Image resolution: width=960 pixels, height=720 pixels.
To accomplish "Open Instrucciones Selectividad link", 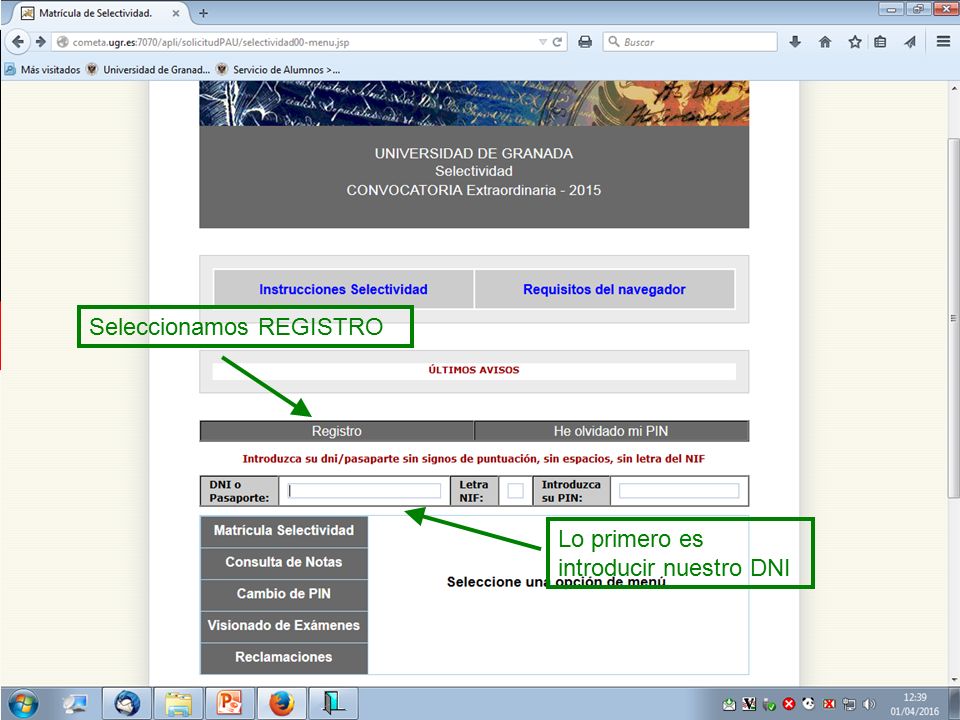I will (343, 289).
